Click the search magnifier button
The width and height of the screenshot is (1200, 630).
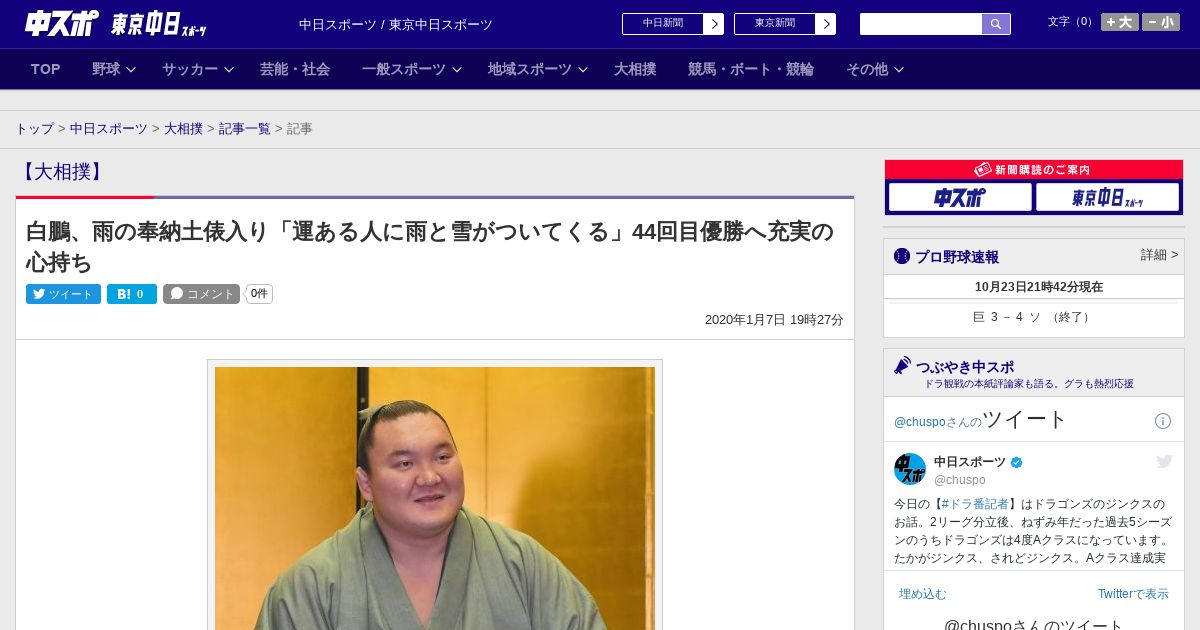(996, 24)
